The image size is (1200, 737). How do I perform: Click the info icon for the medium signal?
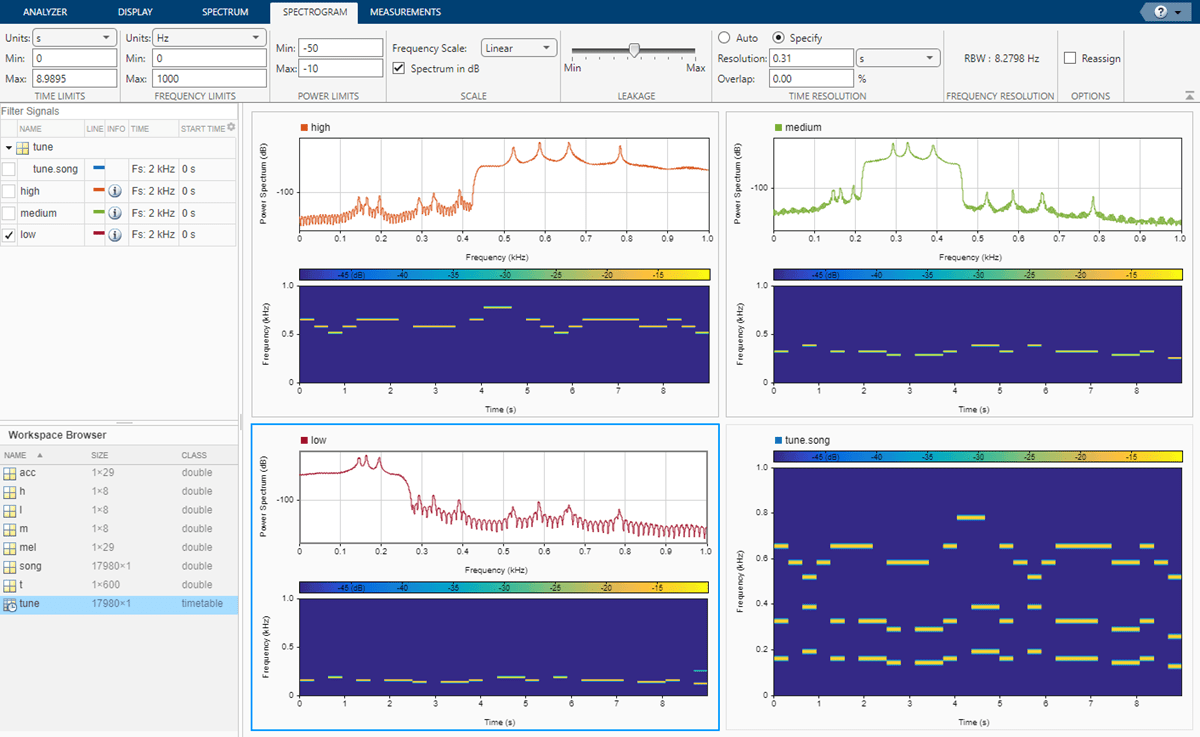(x=115, y=213)
